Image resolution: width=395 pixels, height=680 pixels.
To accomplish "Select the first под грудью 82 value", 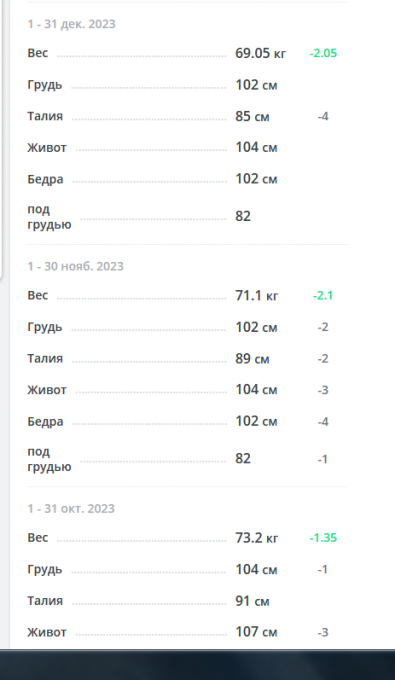I will point(243,216).
